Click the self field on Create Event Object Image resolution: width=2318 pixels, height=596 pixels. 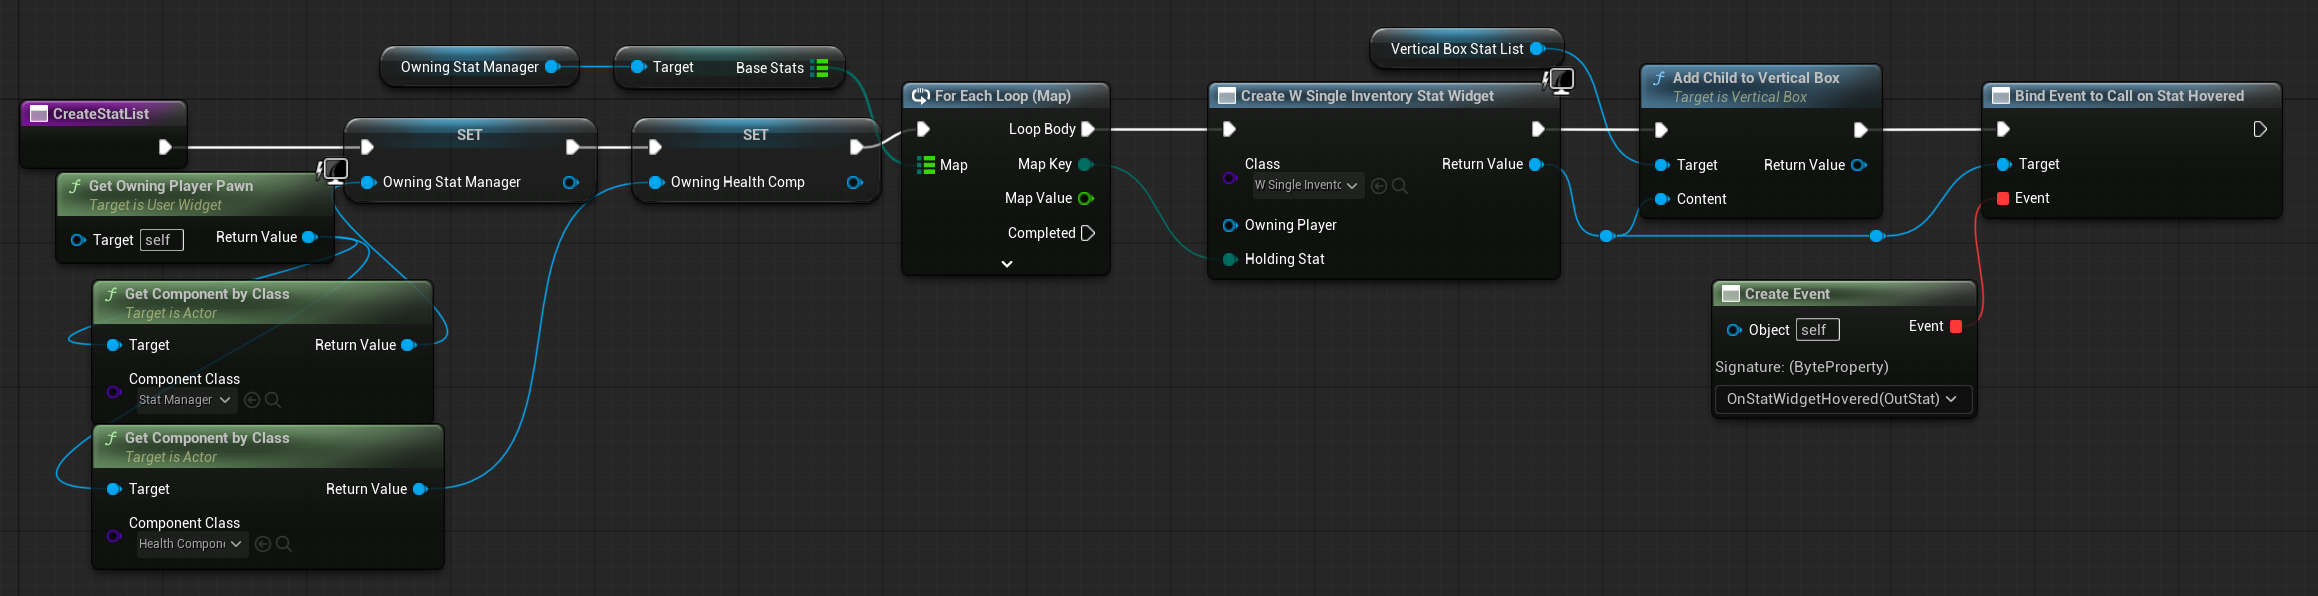pyautogui.click(x=1816, y=330)
